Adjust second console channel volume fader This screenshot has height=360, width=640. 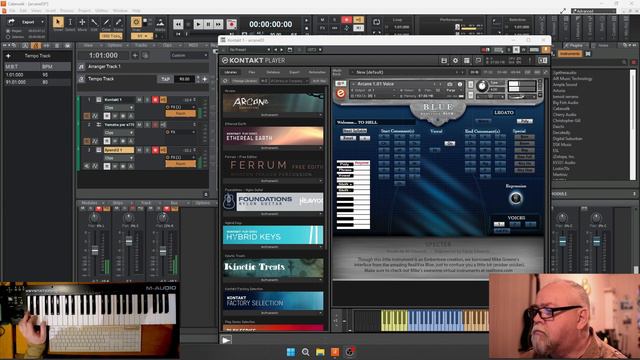129,242
